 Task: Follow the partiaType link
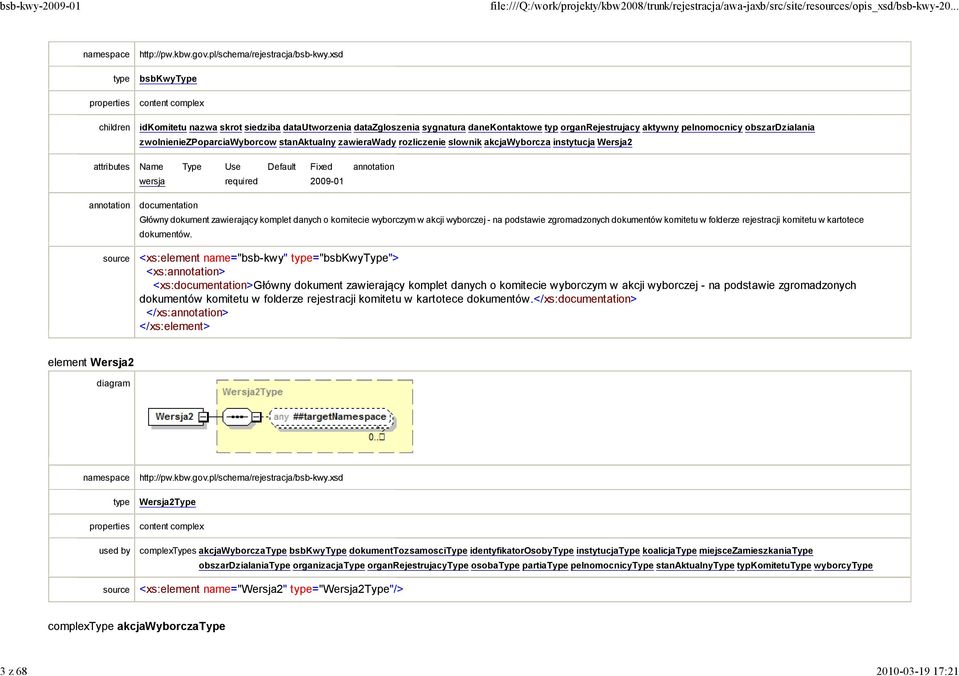[545, 565]
